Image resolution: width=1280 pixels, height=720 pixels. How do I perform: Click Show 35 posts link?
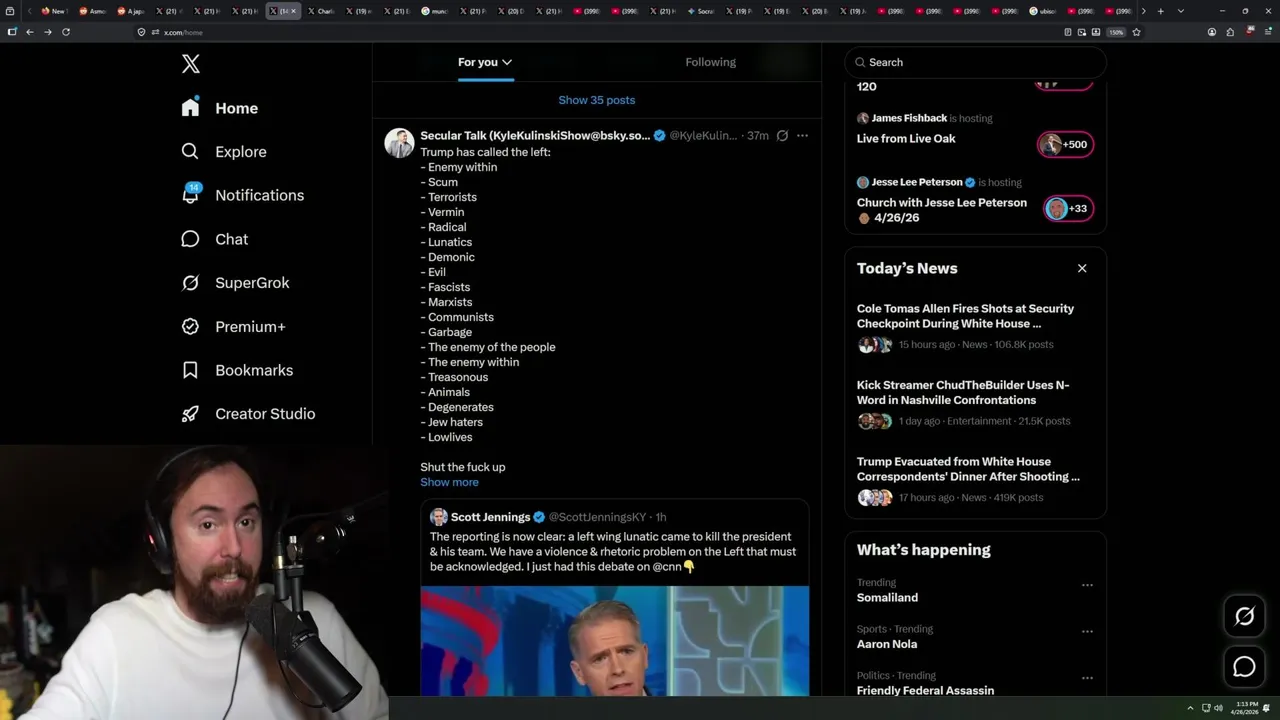[596, 100]
